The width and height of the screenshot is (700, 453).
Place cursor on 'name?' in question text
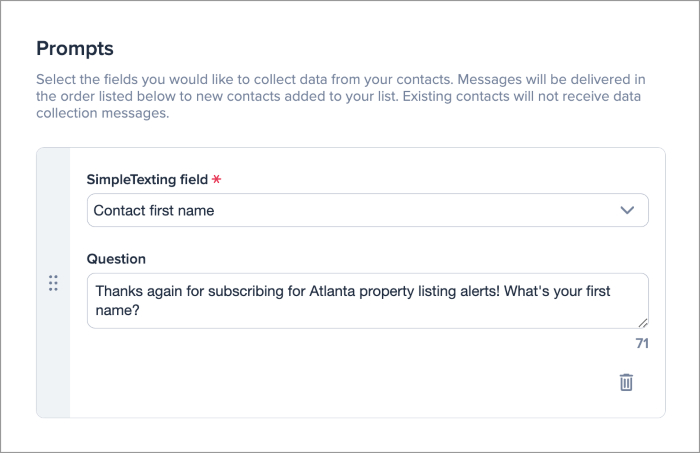[116, 310]
